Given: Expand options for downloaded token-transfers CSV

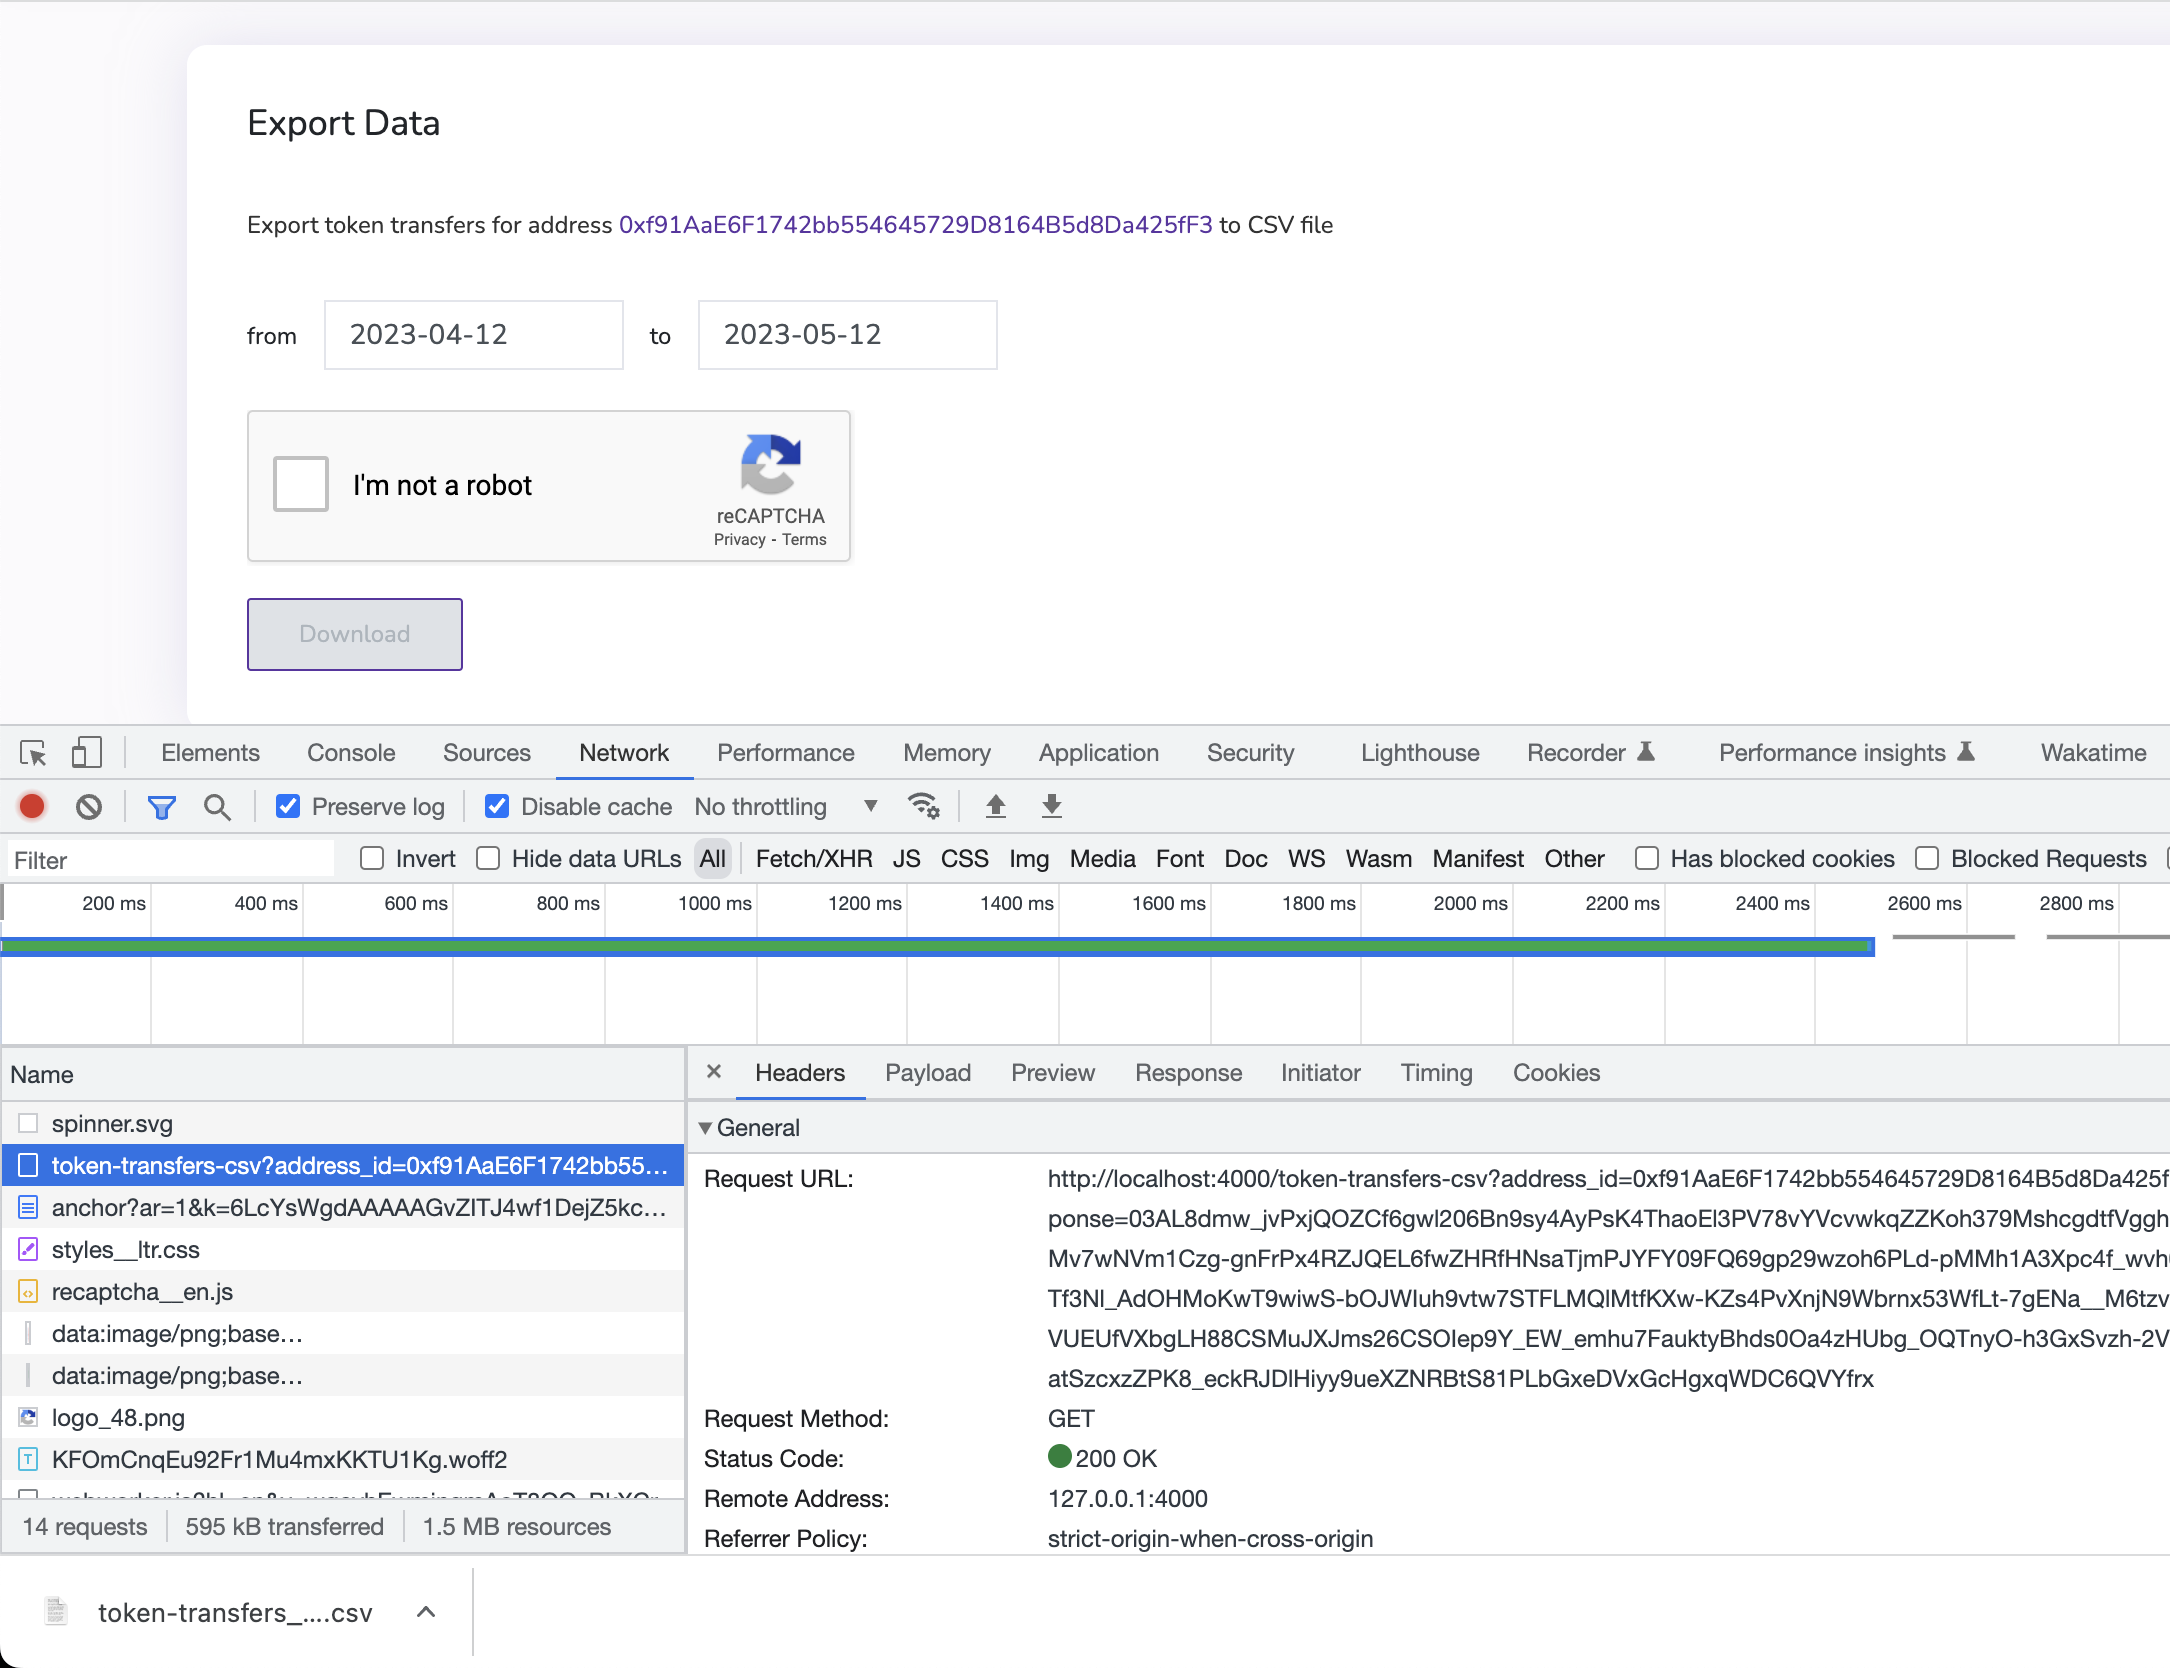Looking at the screenshot, I should pos(426,1612).
